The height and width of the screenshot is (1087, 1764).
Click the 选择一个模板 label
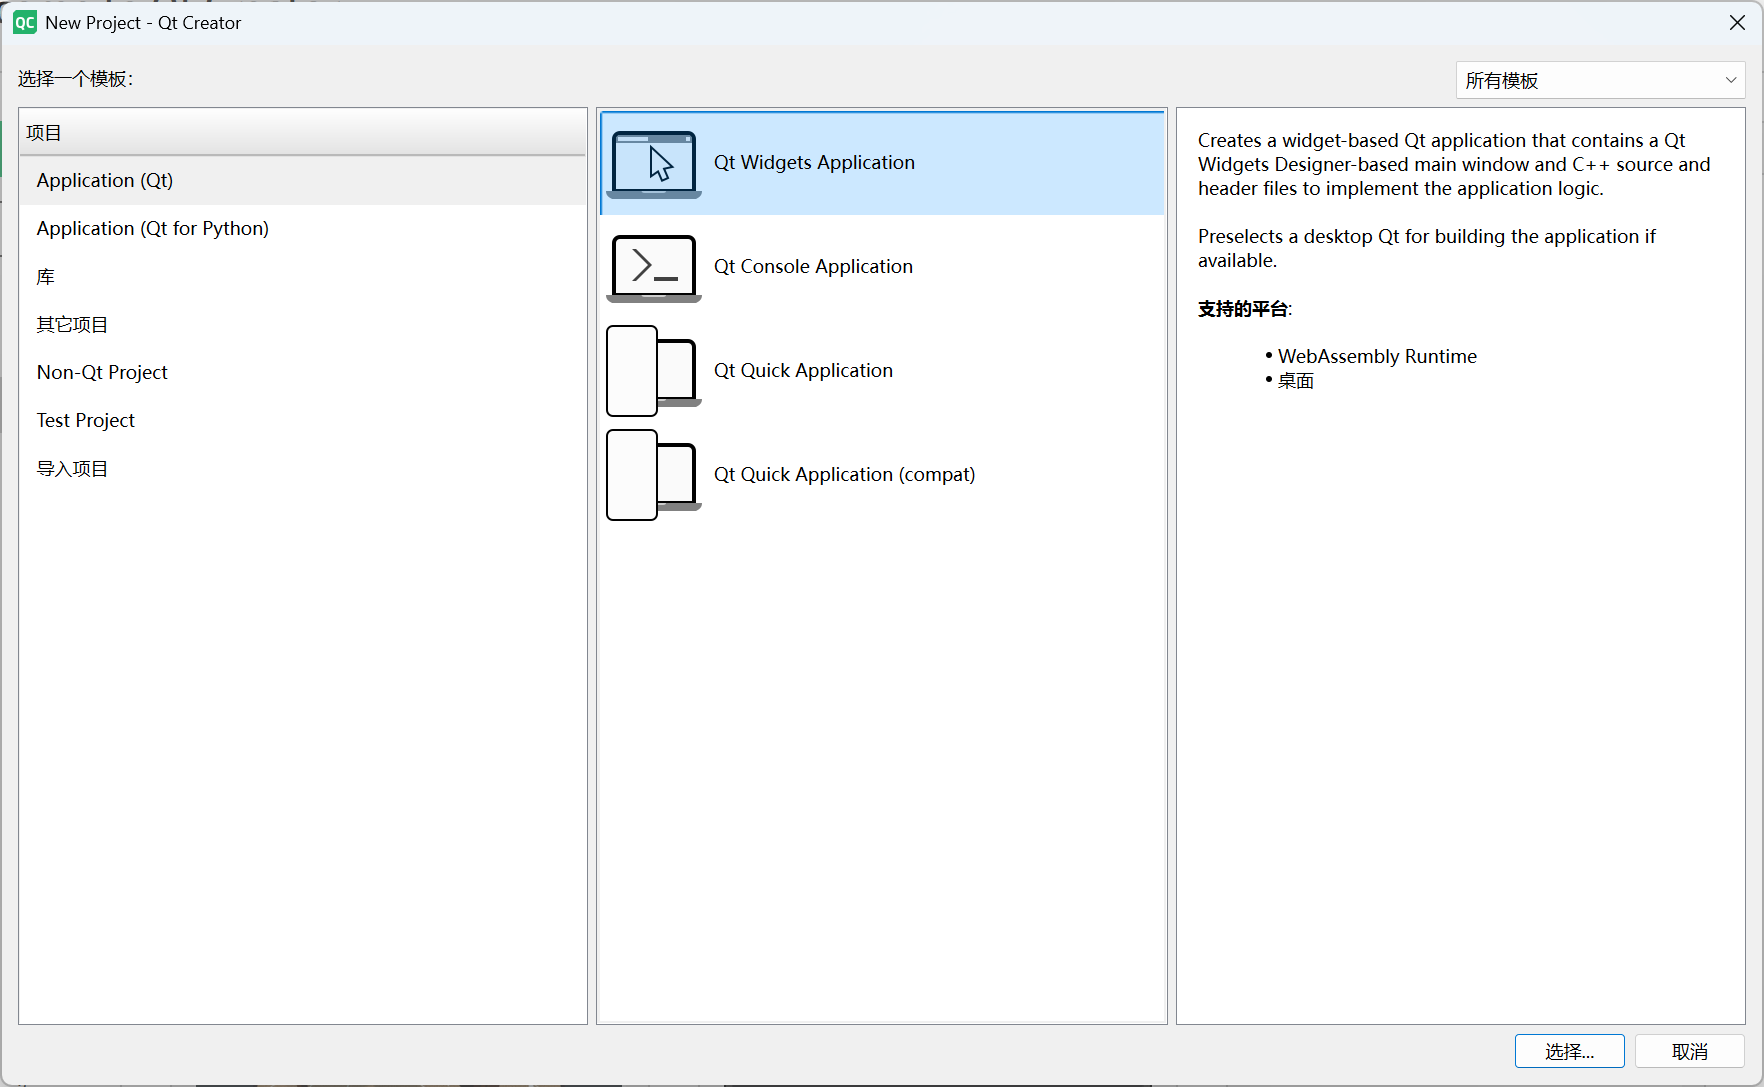(76, 79)
